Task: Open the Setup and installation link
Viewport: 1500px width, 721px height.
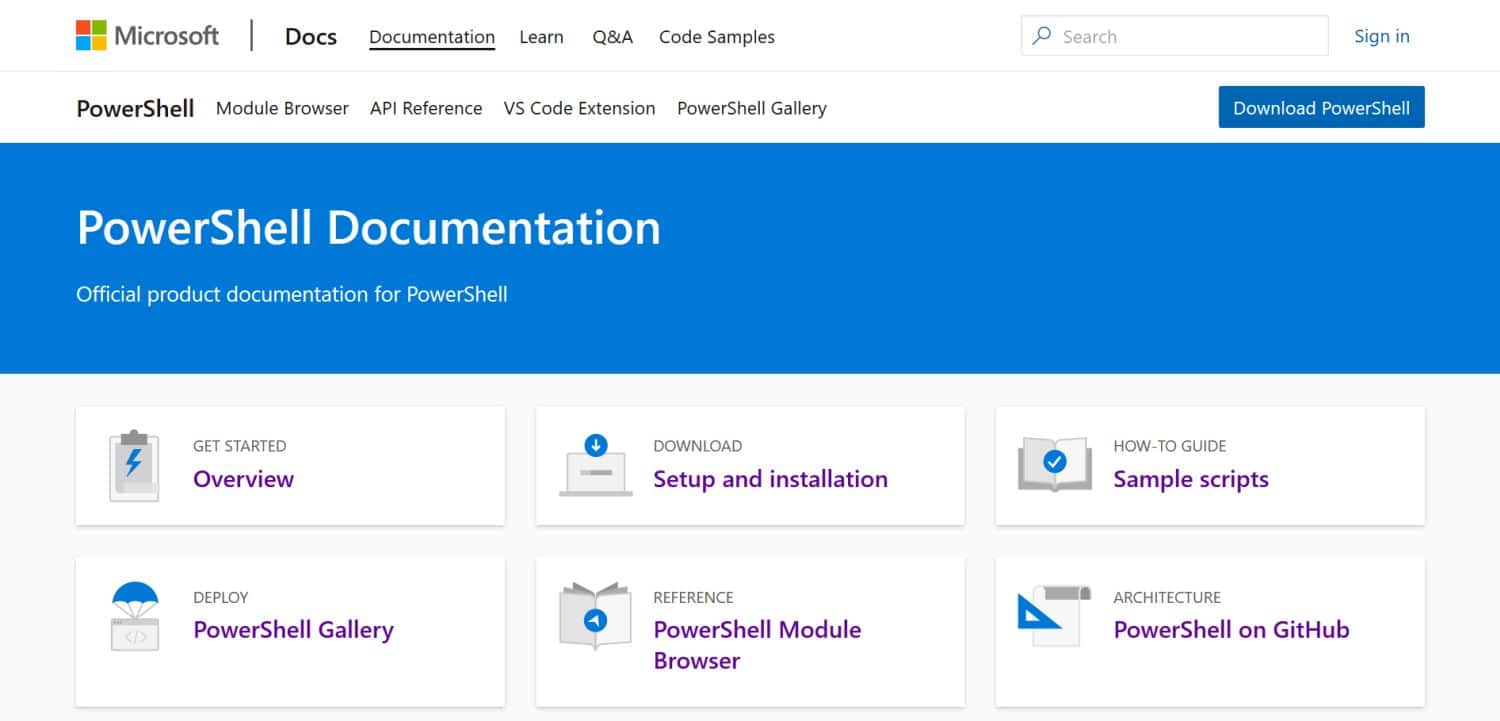Action: tap(770, 479)
